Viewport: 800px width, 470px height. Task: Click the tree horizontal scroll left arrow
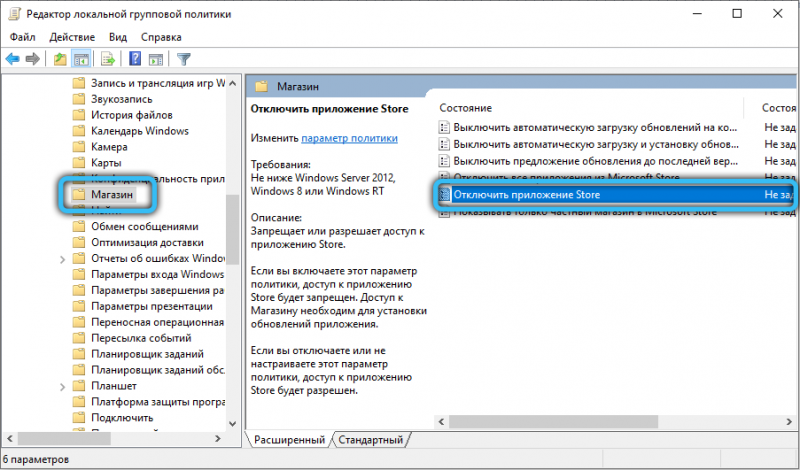point(9,439)
